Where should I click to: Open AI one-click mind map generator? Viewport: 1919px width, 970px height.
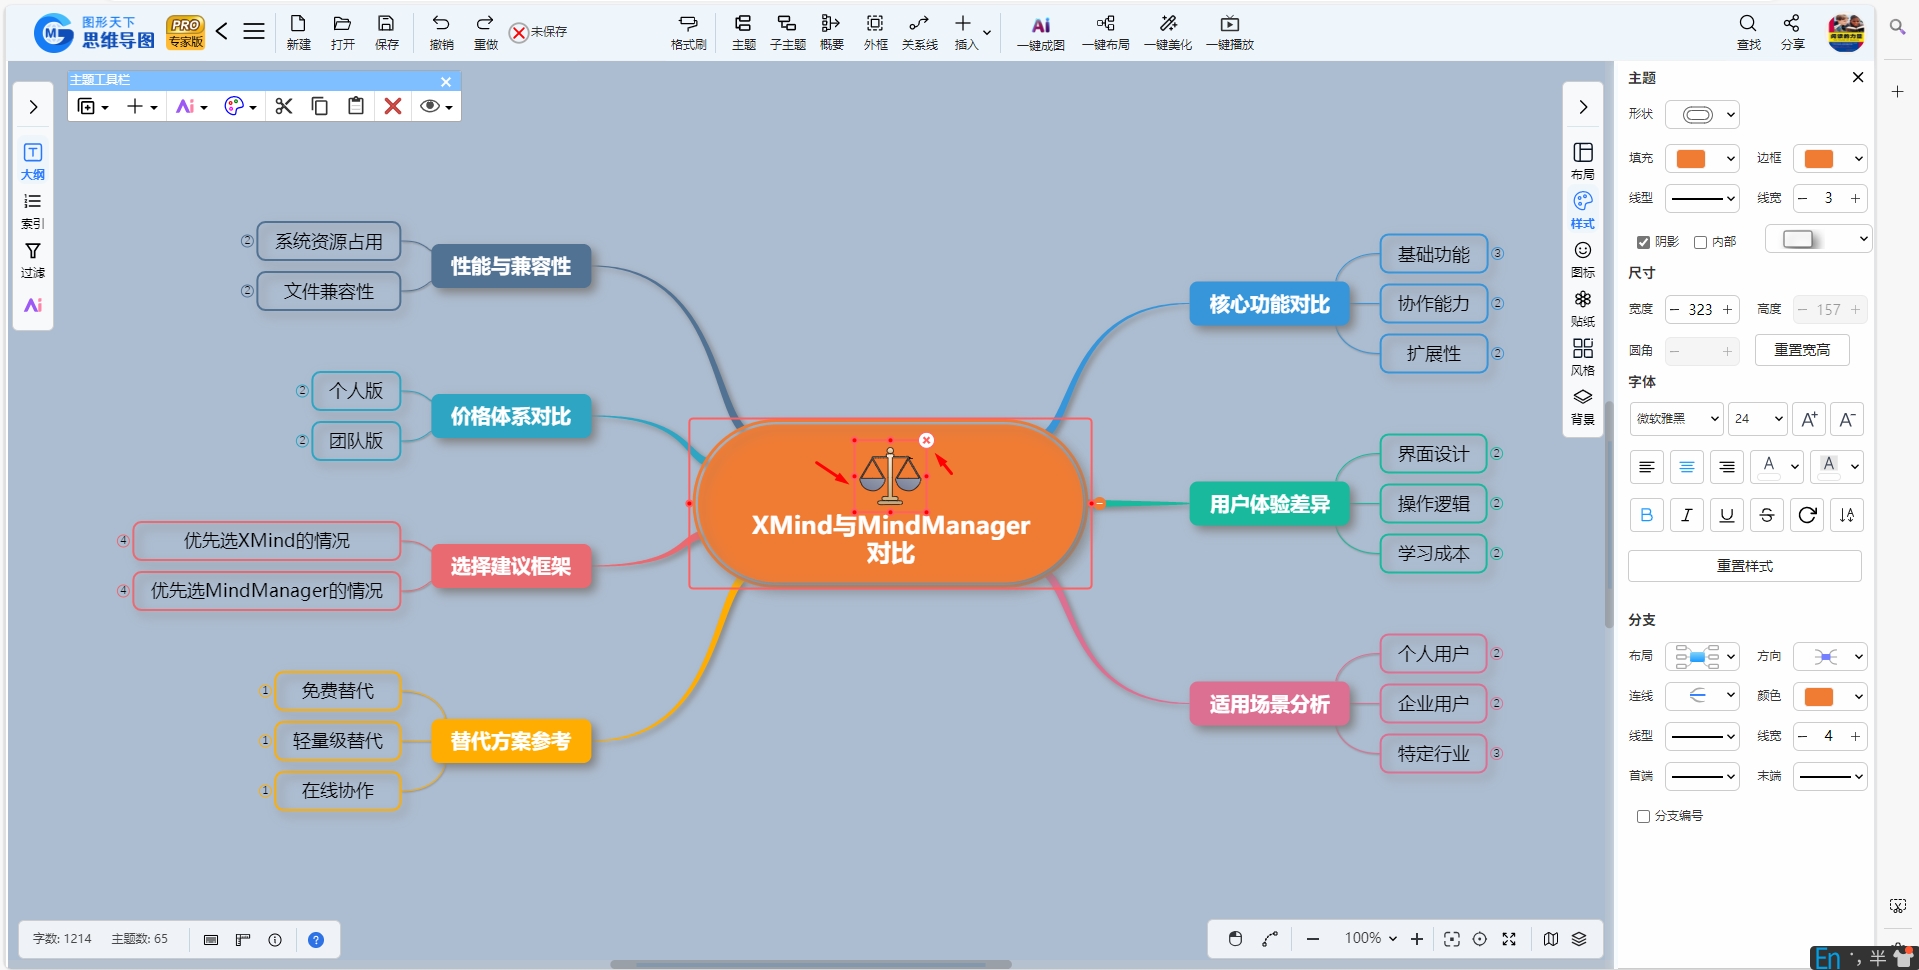[x=1040, y=31]
